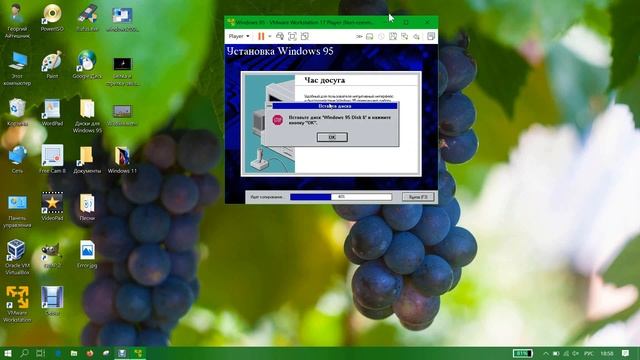Select the Сеть network desktop icon
This screenshot has width=640, height=360.
point(17,159)
